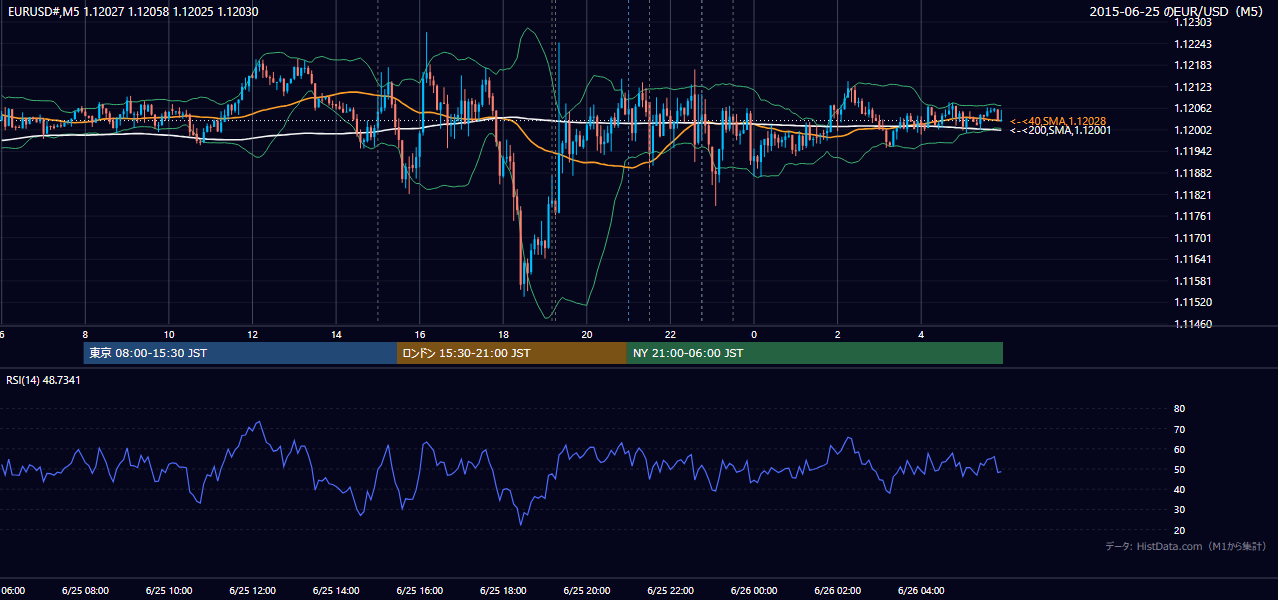The height and width of the screenshot is (600, 1278).
Task: Click the 6/26 00:00 date label
Action: tap(754, 591)
